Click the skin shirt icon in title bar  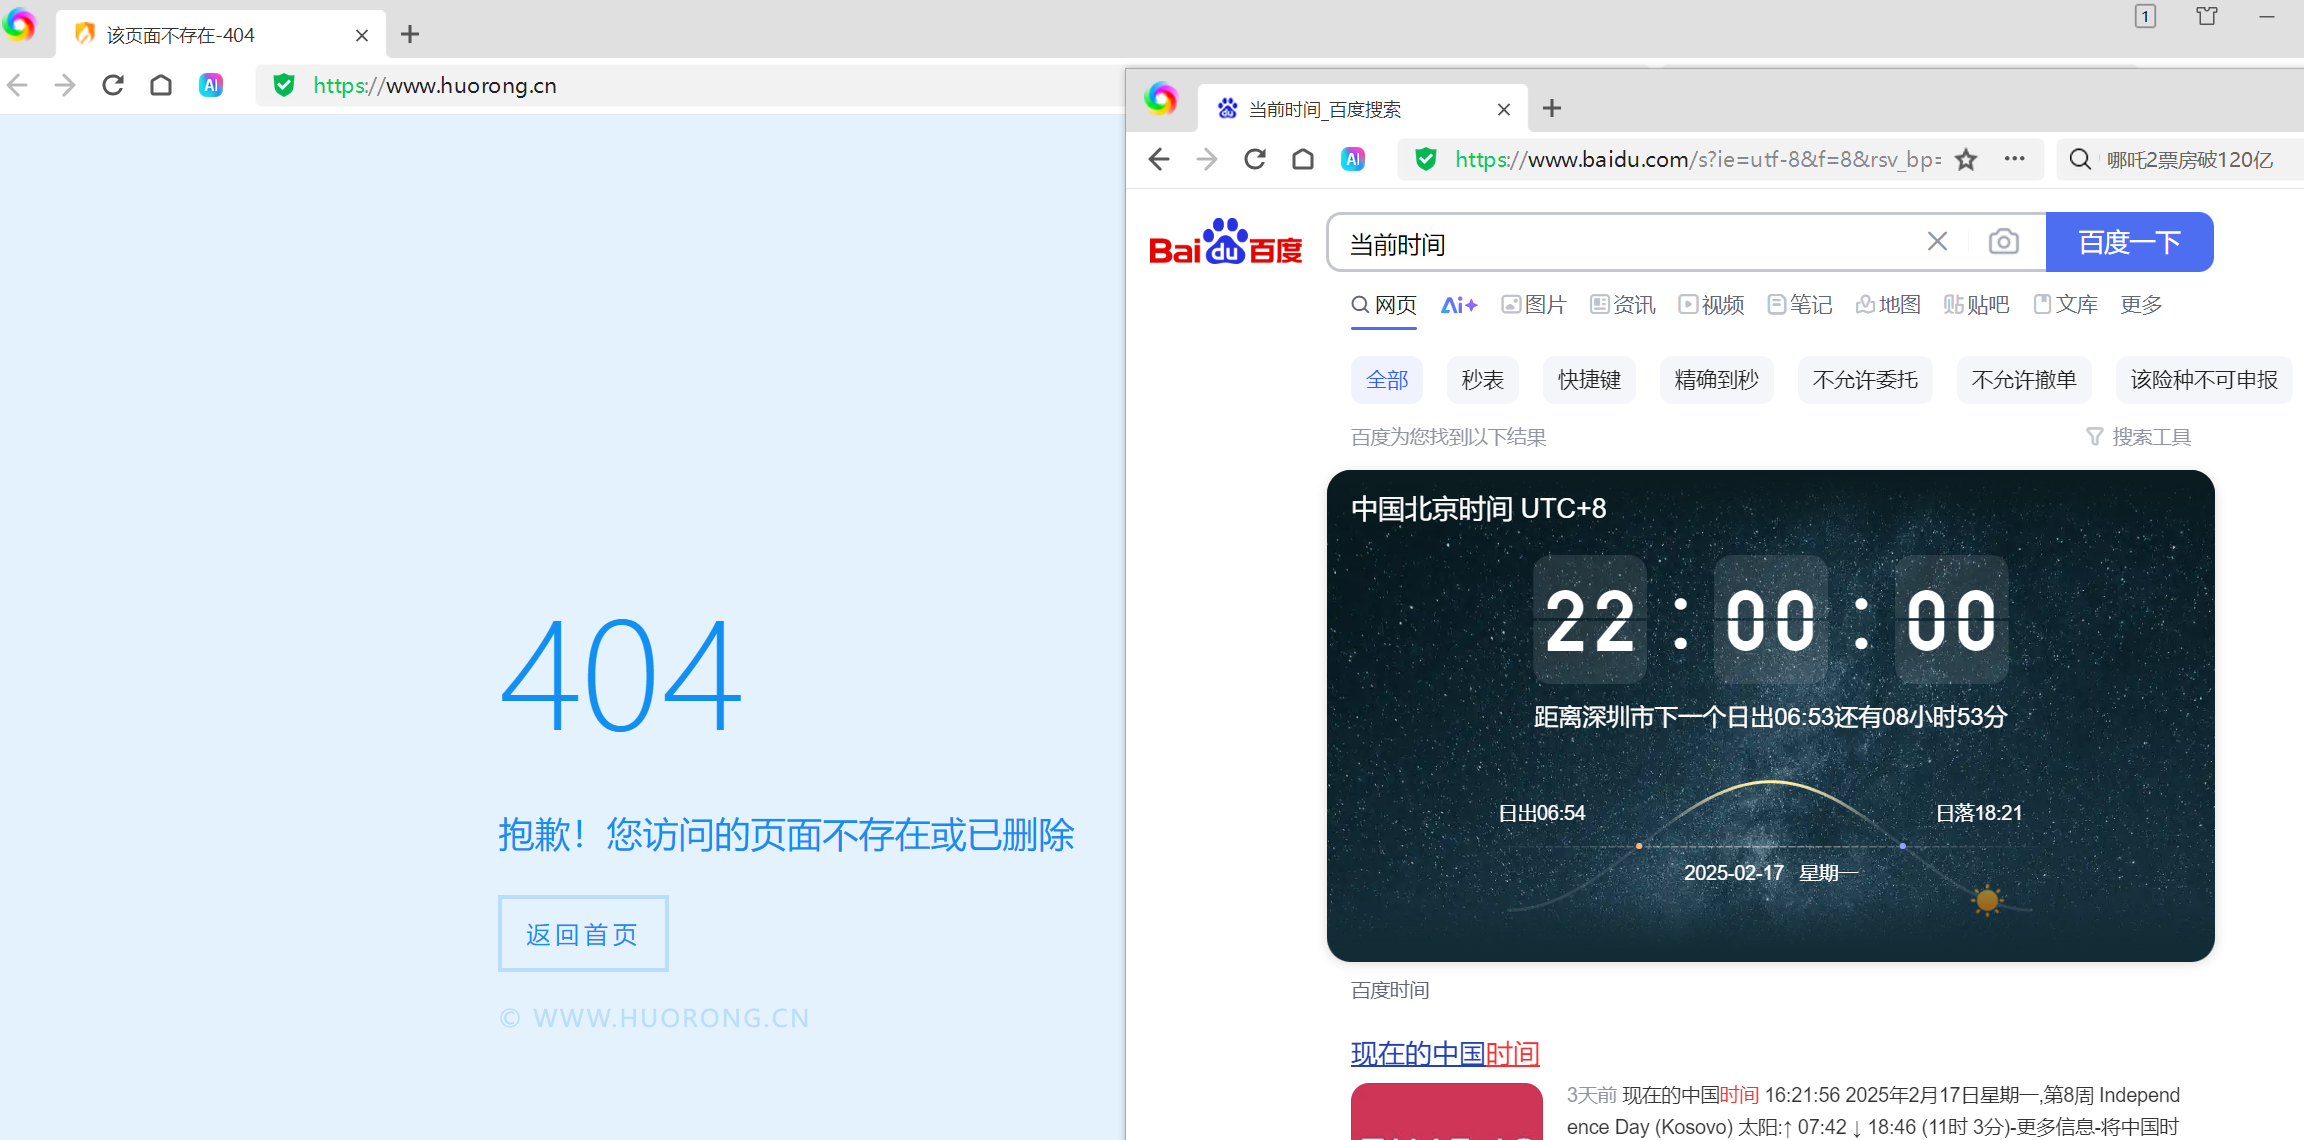[2207, 16]
